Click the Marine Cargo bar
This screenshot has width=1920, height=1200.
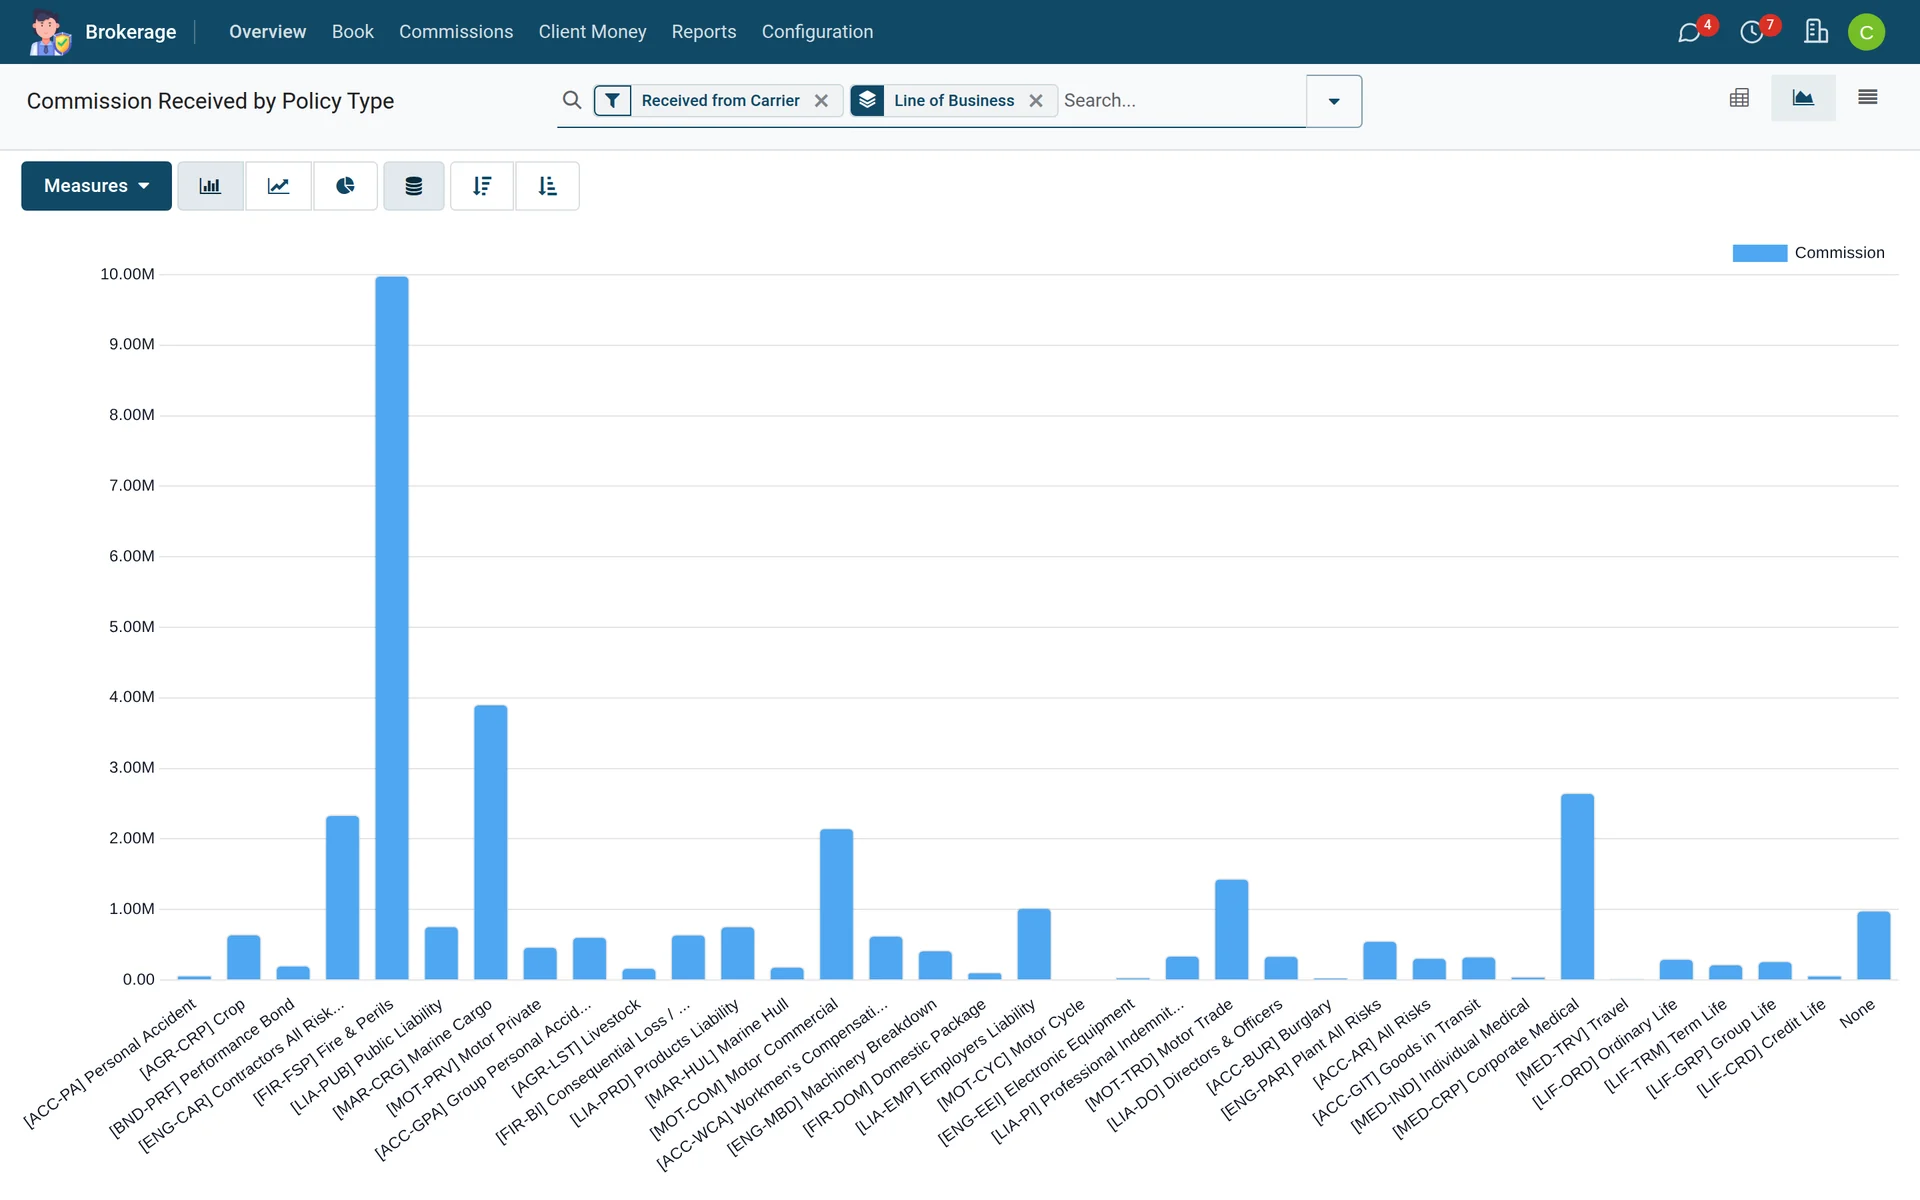coord(491,842)
